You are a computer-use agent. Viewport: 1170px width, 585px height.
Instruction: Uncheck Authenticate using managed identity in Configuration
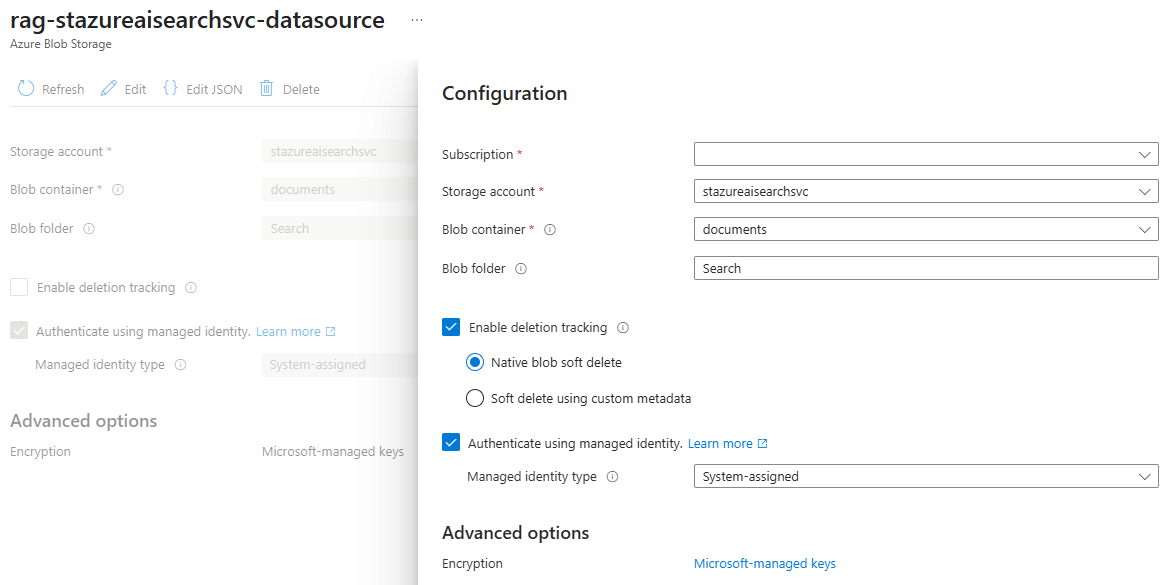tap(451, 442)
